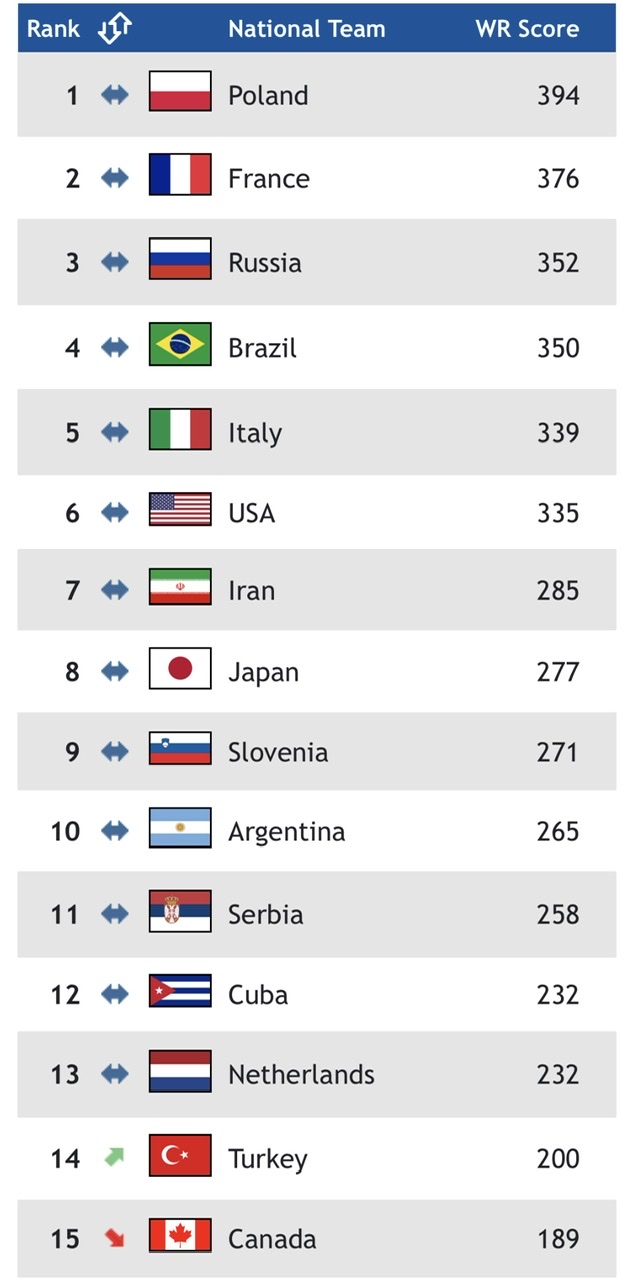Open the Netherlands team name link
Image resolution: width=639 pixels, height=1280 pixels.
(301, 1075)
